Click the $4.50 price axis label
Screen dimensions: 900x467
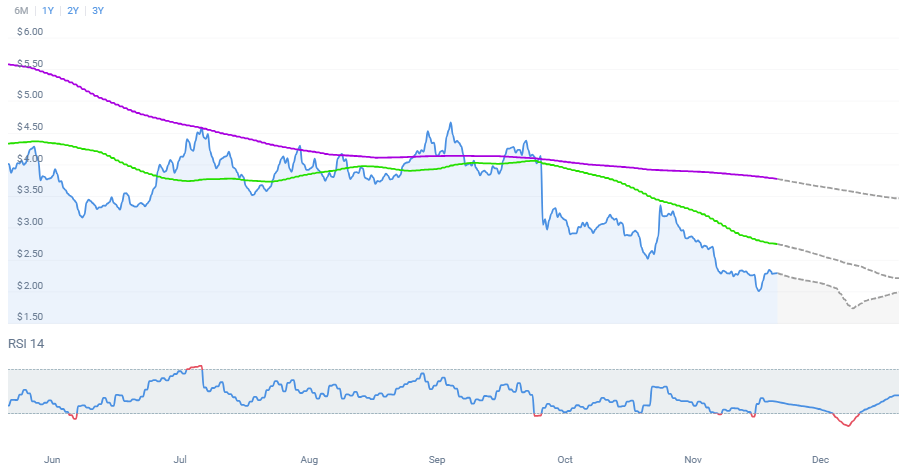30,127
